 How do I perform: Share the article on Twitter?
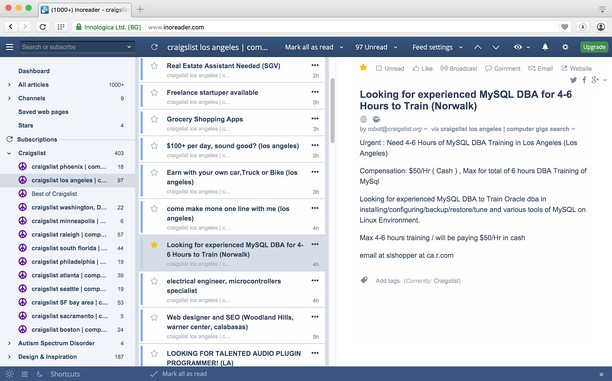573,80
